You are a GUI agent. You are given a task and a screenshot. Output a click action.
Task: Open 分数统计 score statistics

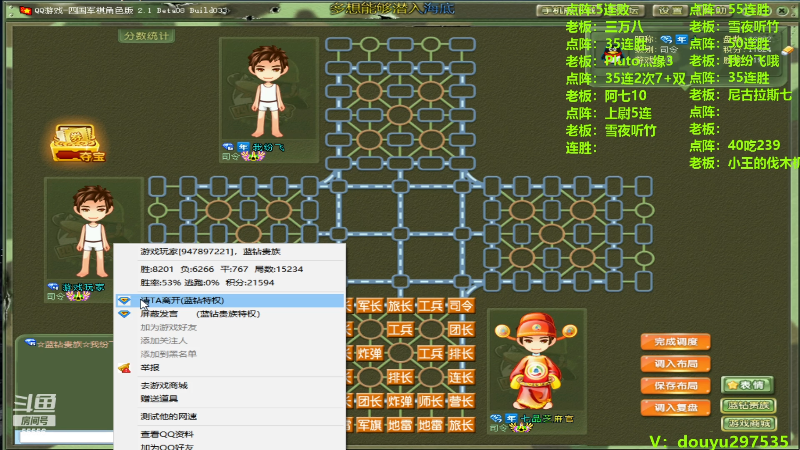tap(146, 36)
